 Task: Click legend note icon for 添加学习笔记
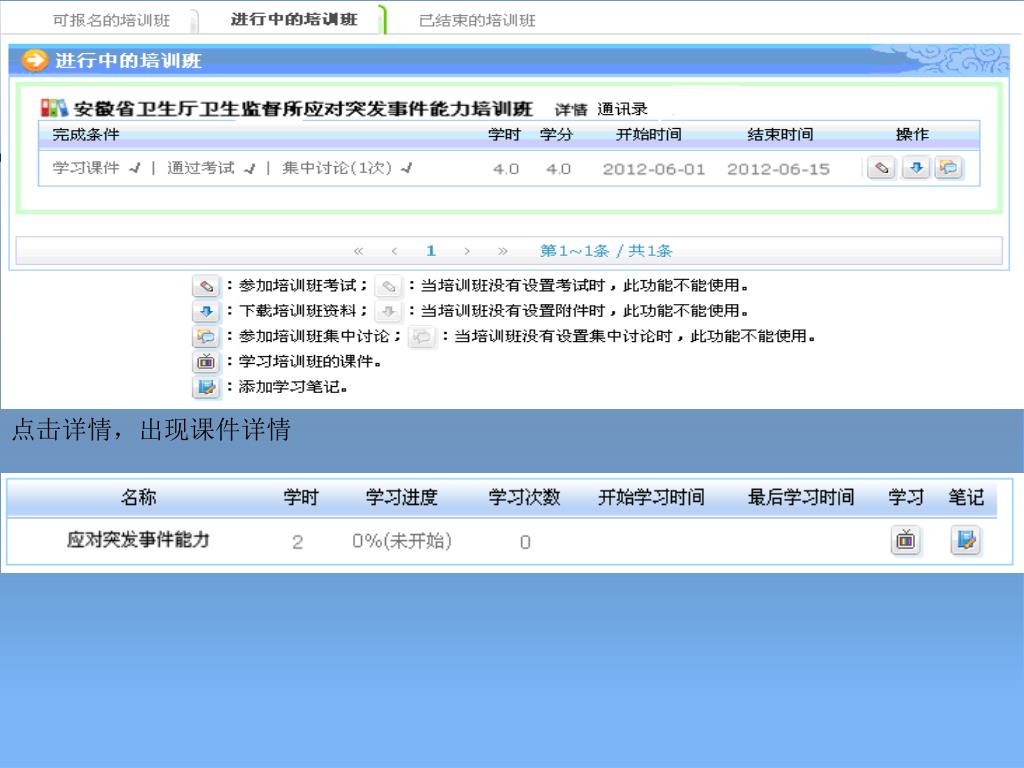point(206,387)
